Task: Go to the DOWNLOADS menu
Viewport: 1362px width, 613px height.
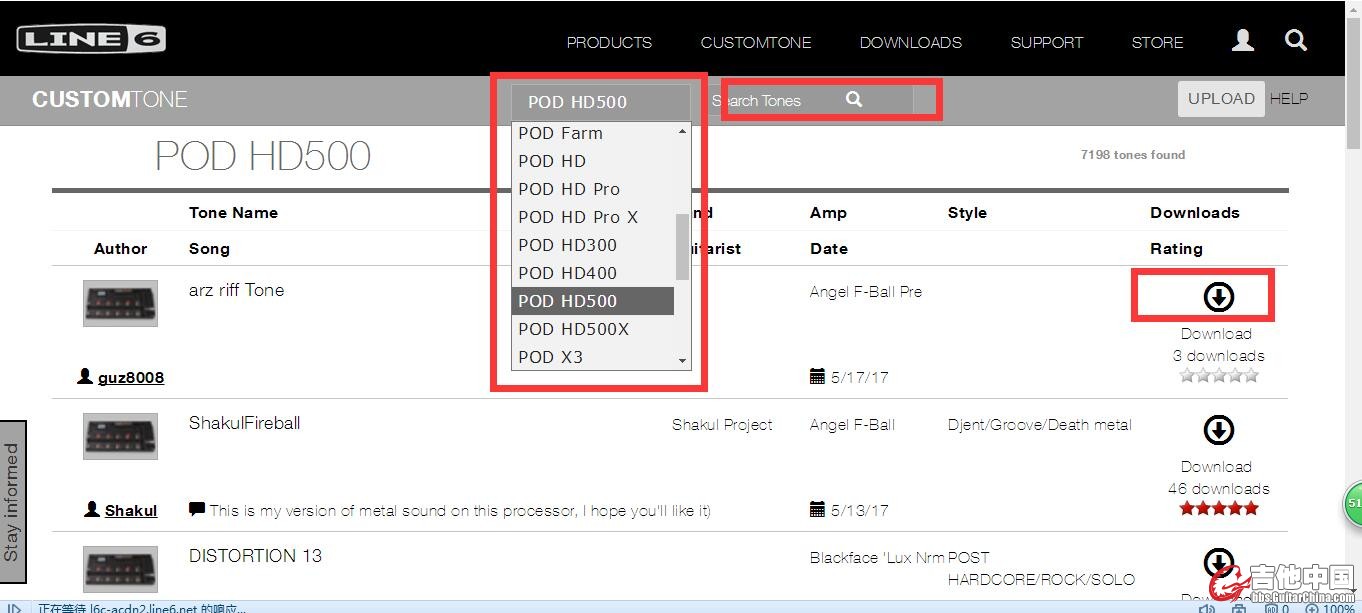Action: [x=910, y=43]
